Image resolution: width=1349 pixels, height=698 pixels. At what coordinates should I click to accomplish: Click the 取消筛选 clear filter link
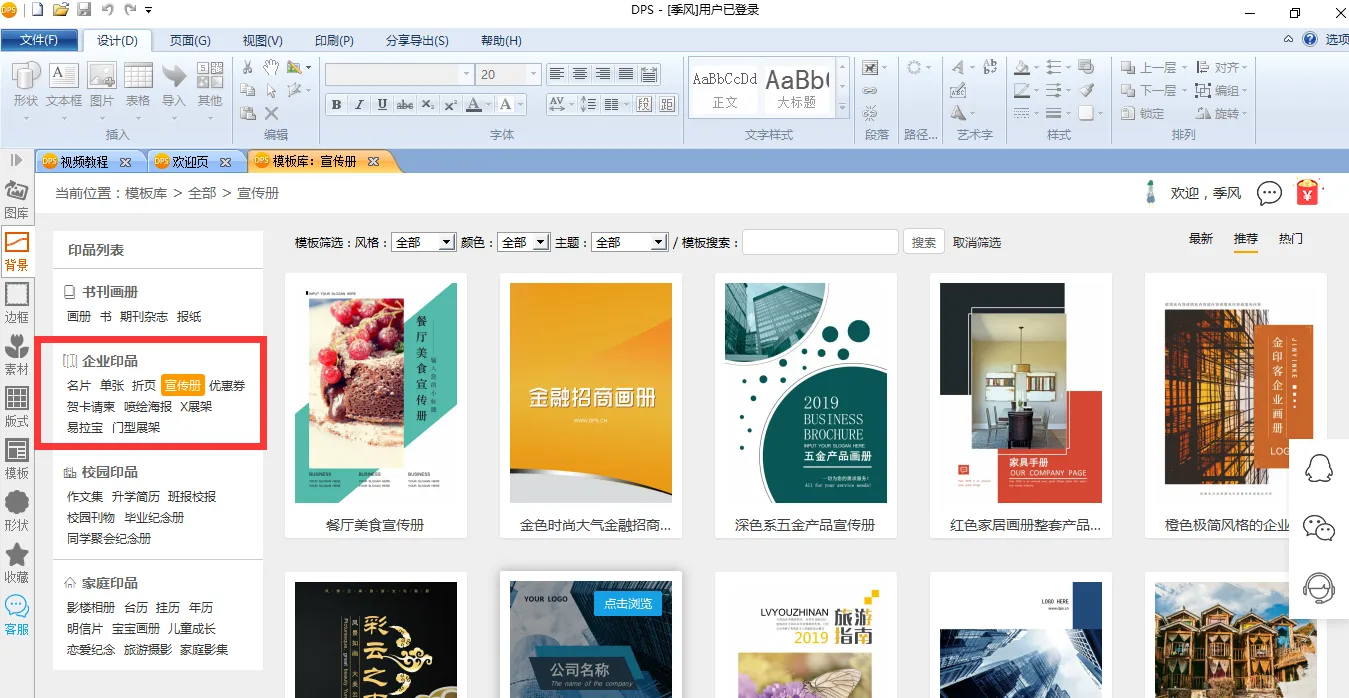(x=976, y=242)
